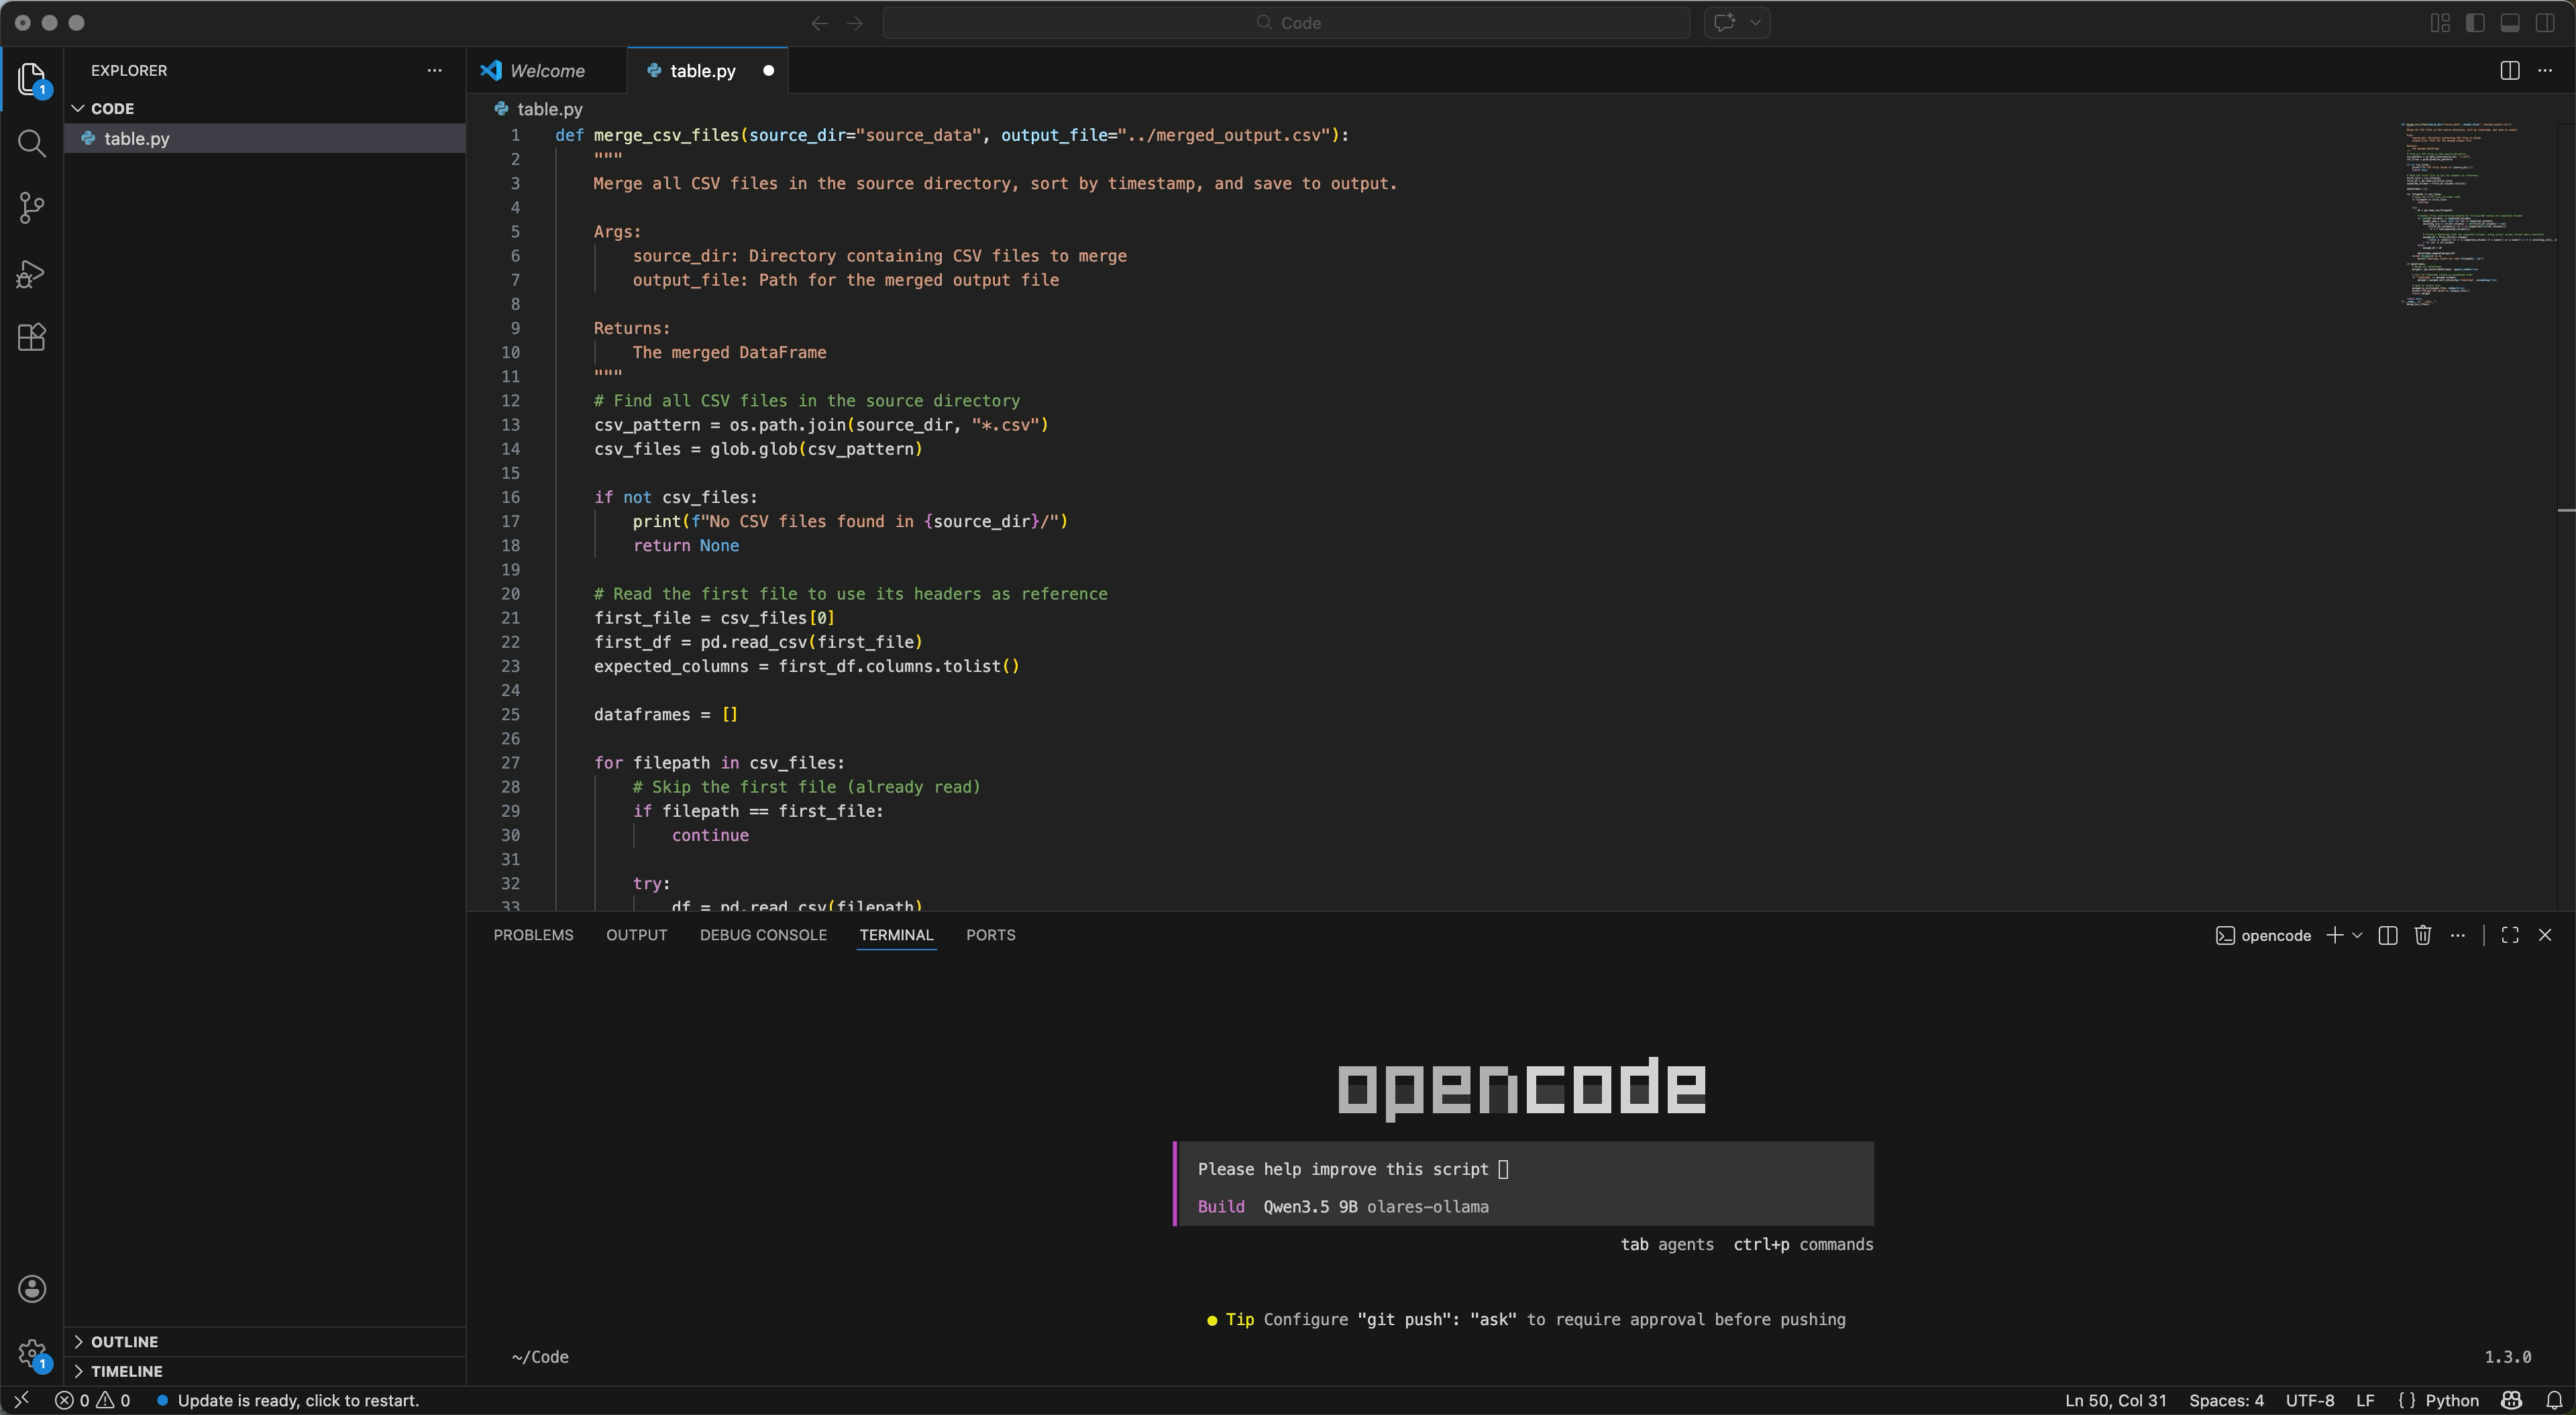Open the Accounts icon in the sidebar

pos(31,1288)
